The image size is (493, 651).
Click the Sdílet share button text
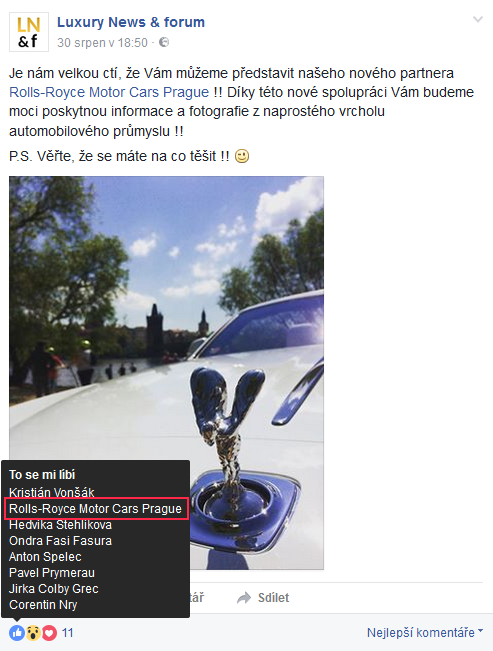coord(273,598)
